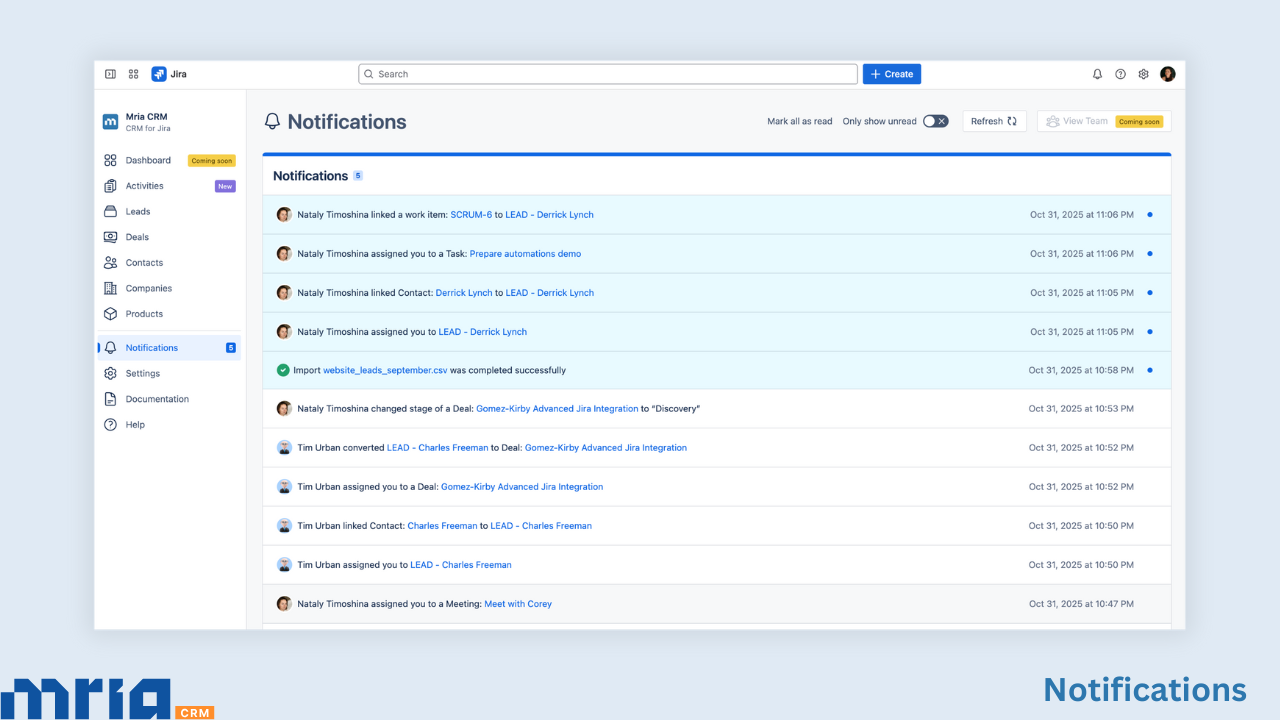
Task: Click the "Oct 31, 2025 at 10:53 PM" timestamp
Action: [x=1081, y=409]
